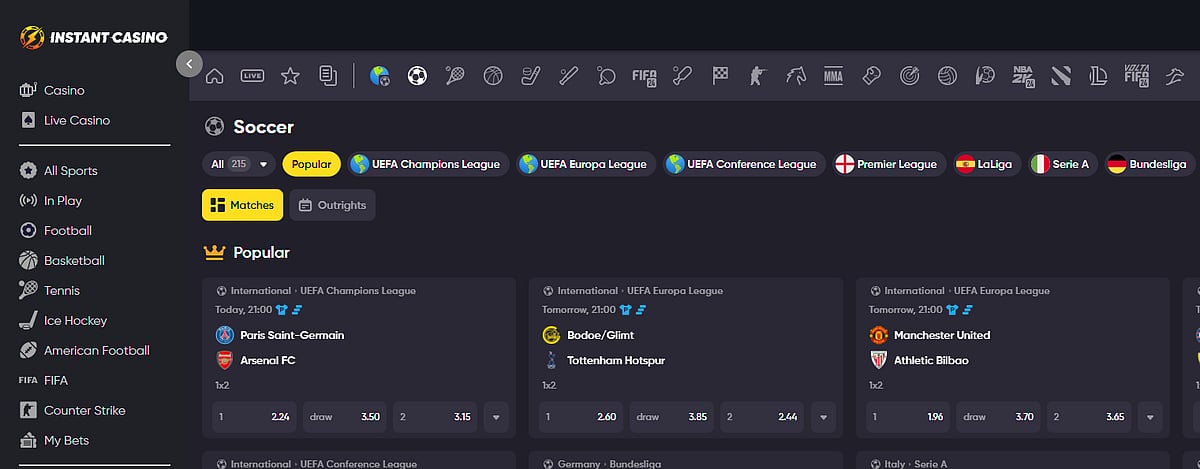Open the Home icon in sports bar
The width and height of the screenshot is (1200, 469).
pos(214,75)
